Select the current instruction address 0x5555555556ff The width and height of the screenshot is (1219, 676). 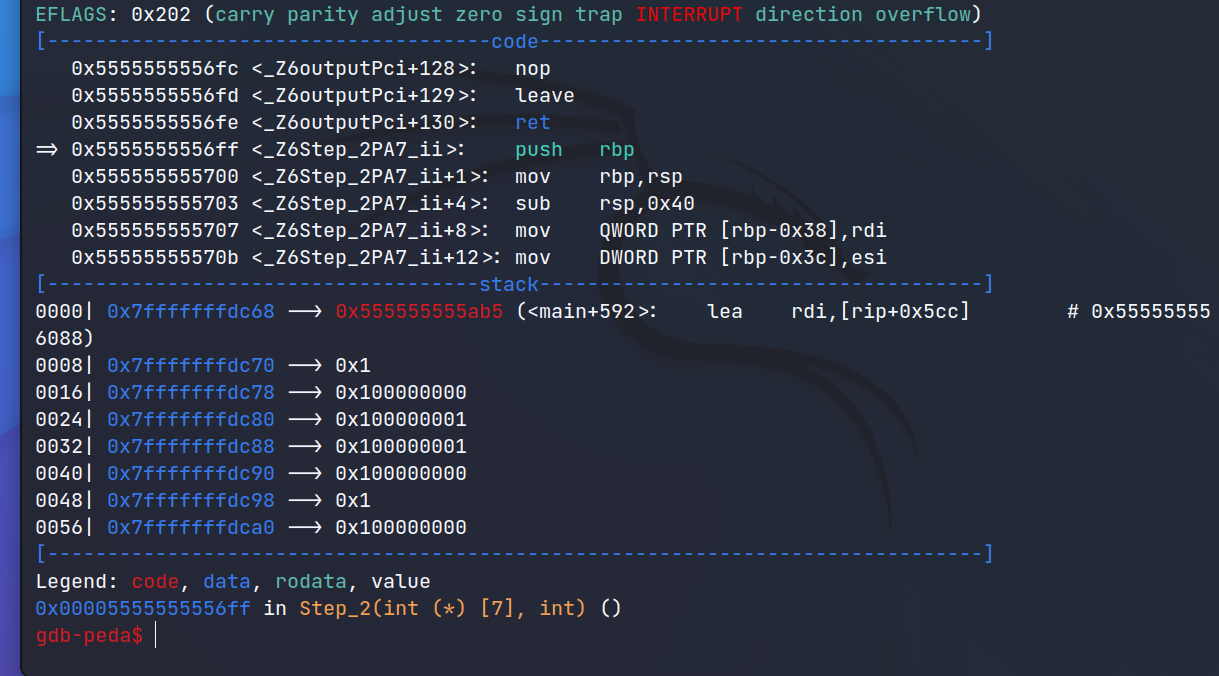[x=155, y=150]
